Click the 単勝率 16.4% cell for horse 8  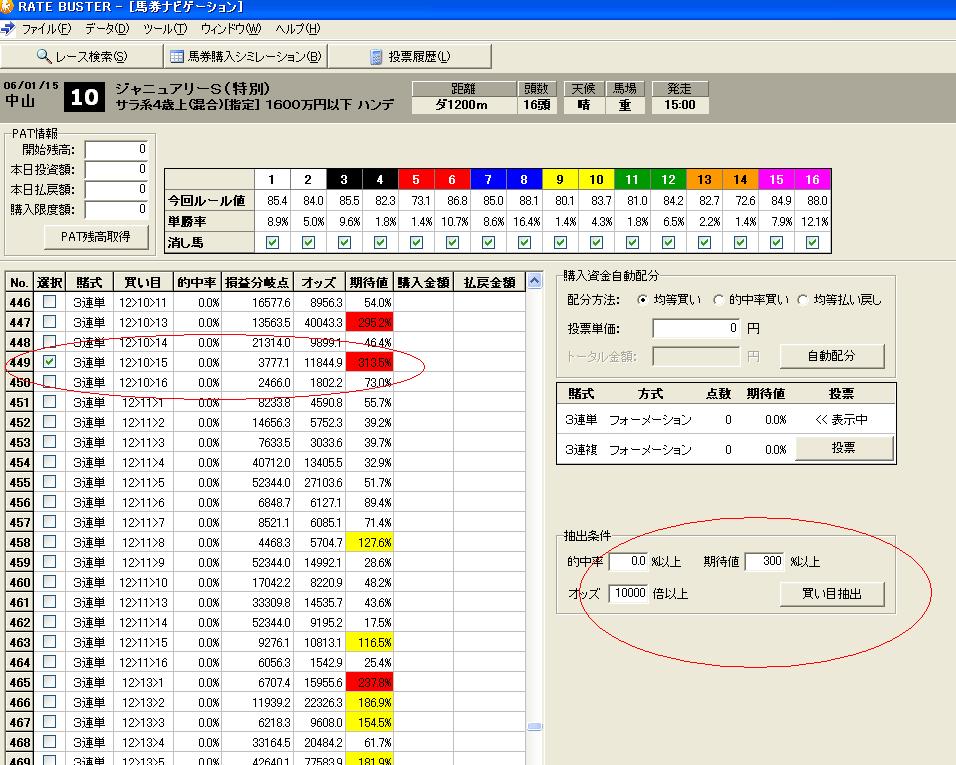pos(525,222)
